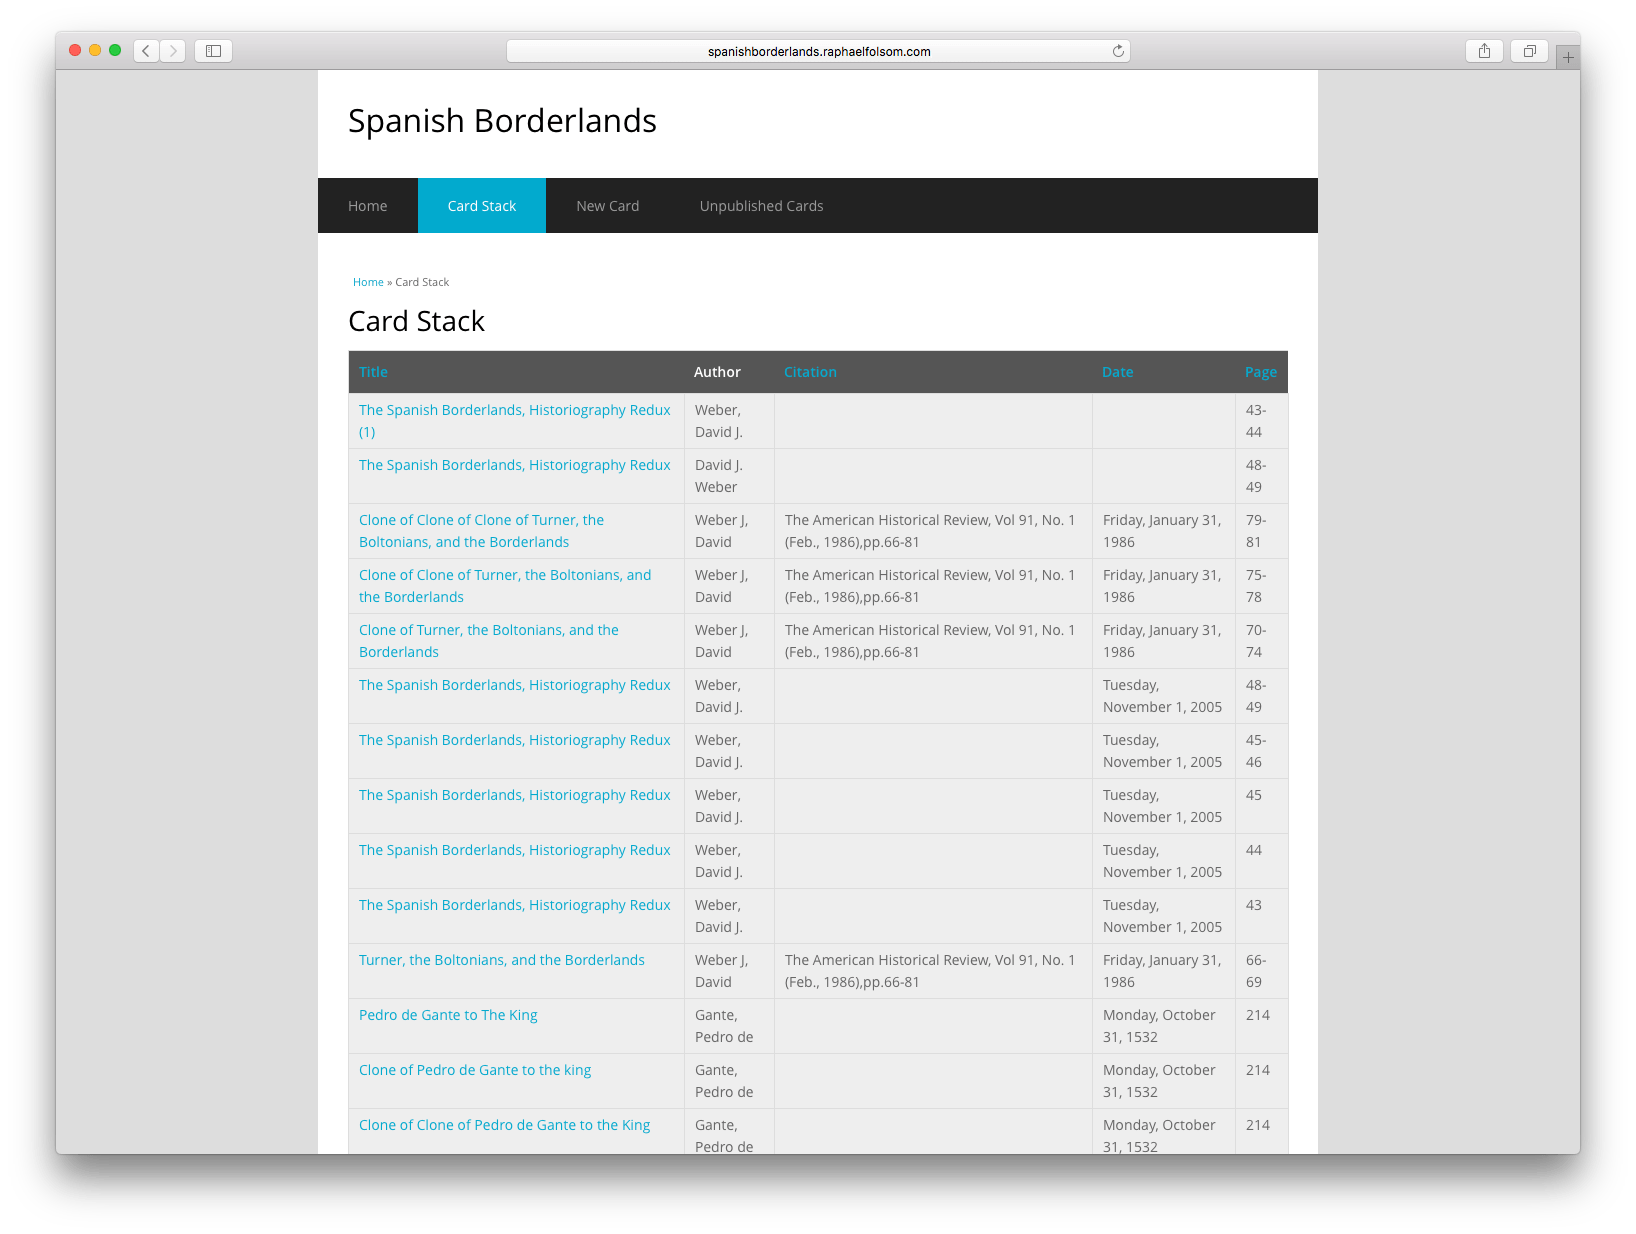This screenshot has width=1636, height=1234.
Task: Sort cards by Page column header
Action: pyautogui.click(x=1261, y=372)
